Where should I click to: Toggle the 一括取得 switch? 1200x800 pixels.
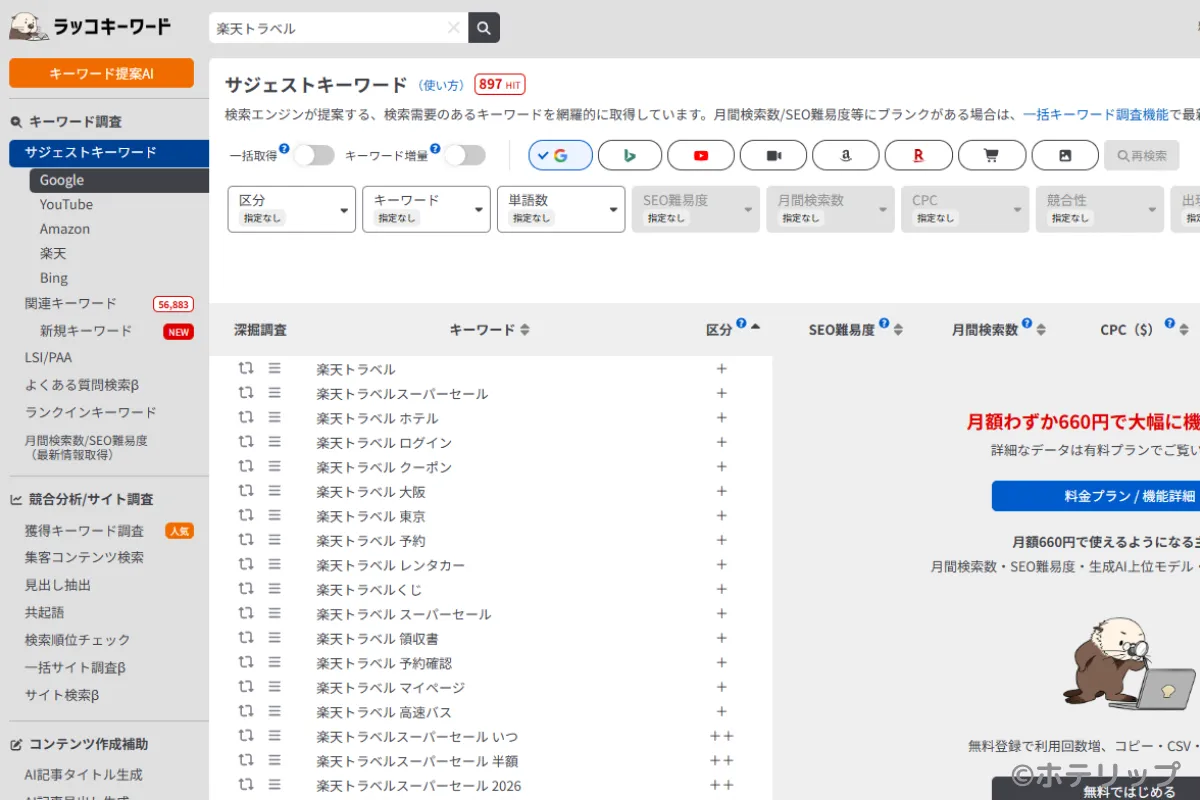pyautogui.click(x=313, y=155)
